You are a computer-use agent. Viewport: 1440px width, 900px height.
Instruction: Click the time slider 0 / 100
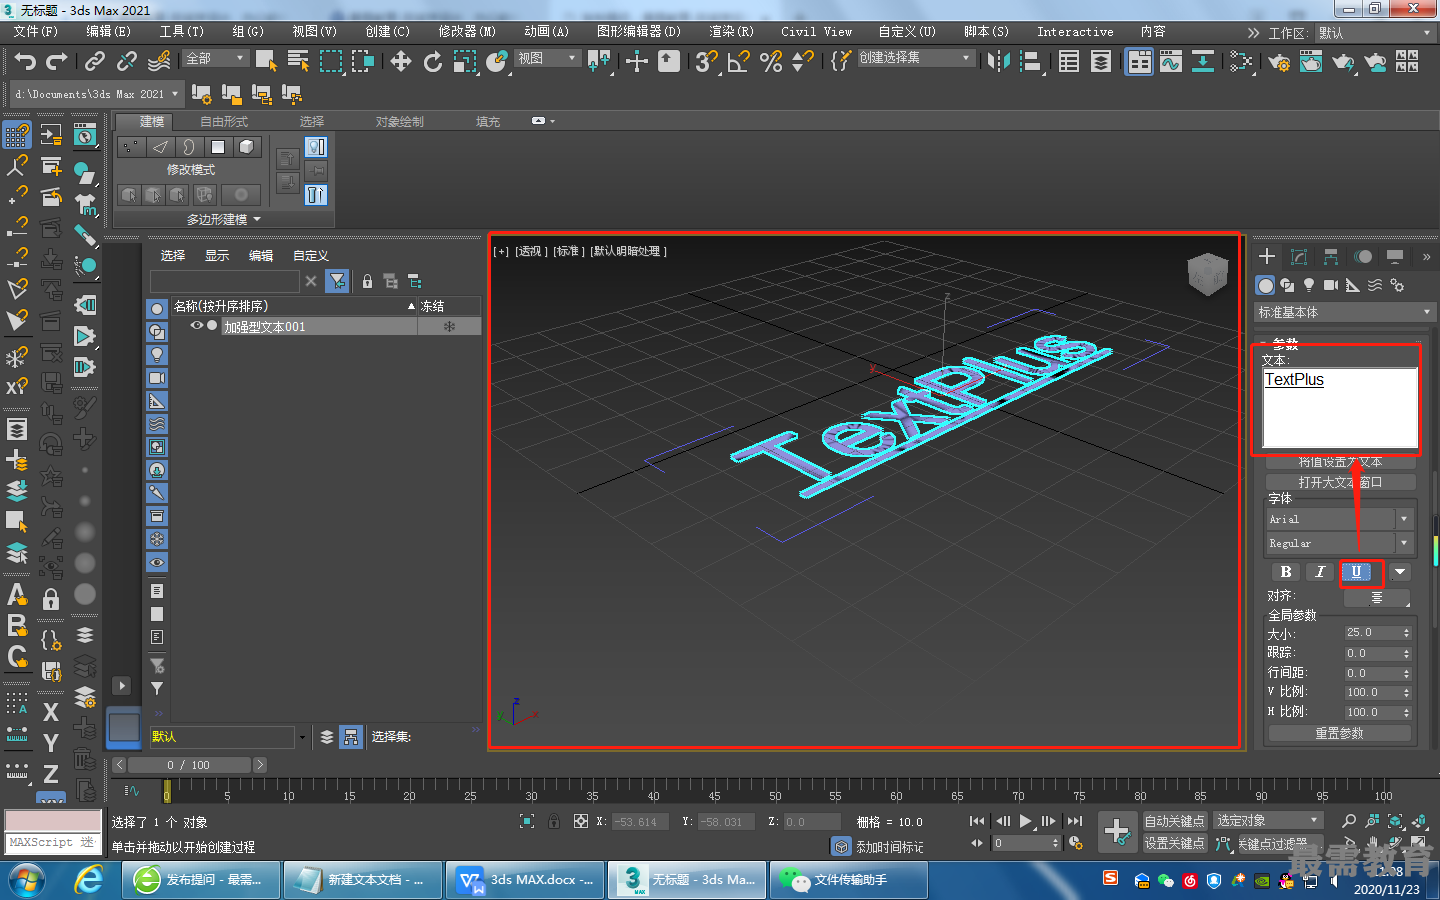coord(189,765)
